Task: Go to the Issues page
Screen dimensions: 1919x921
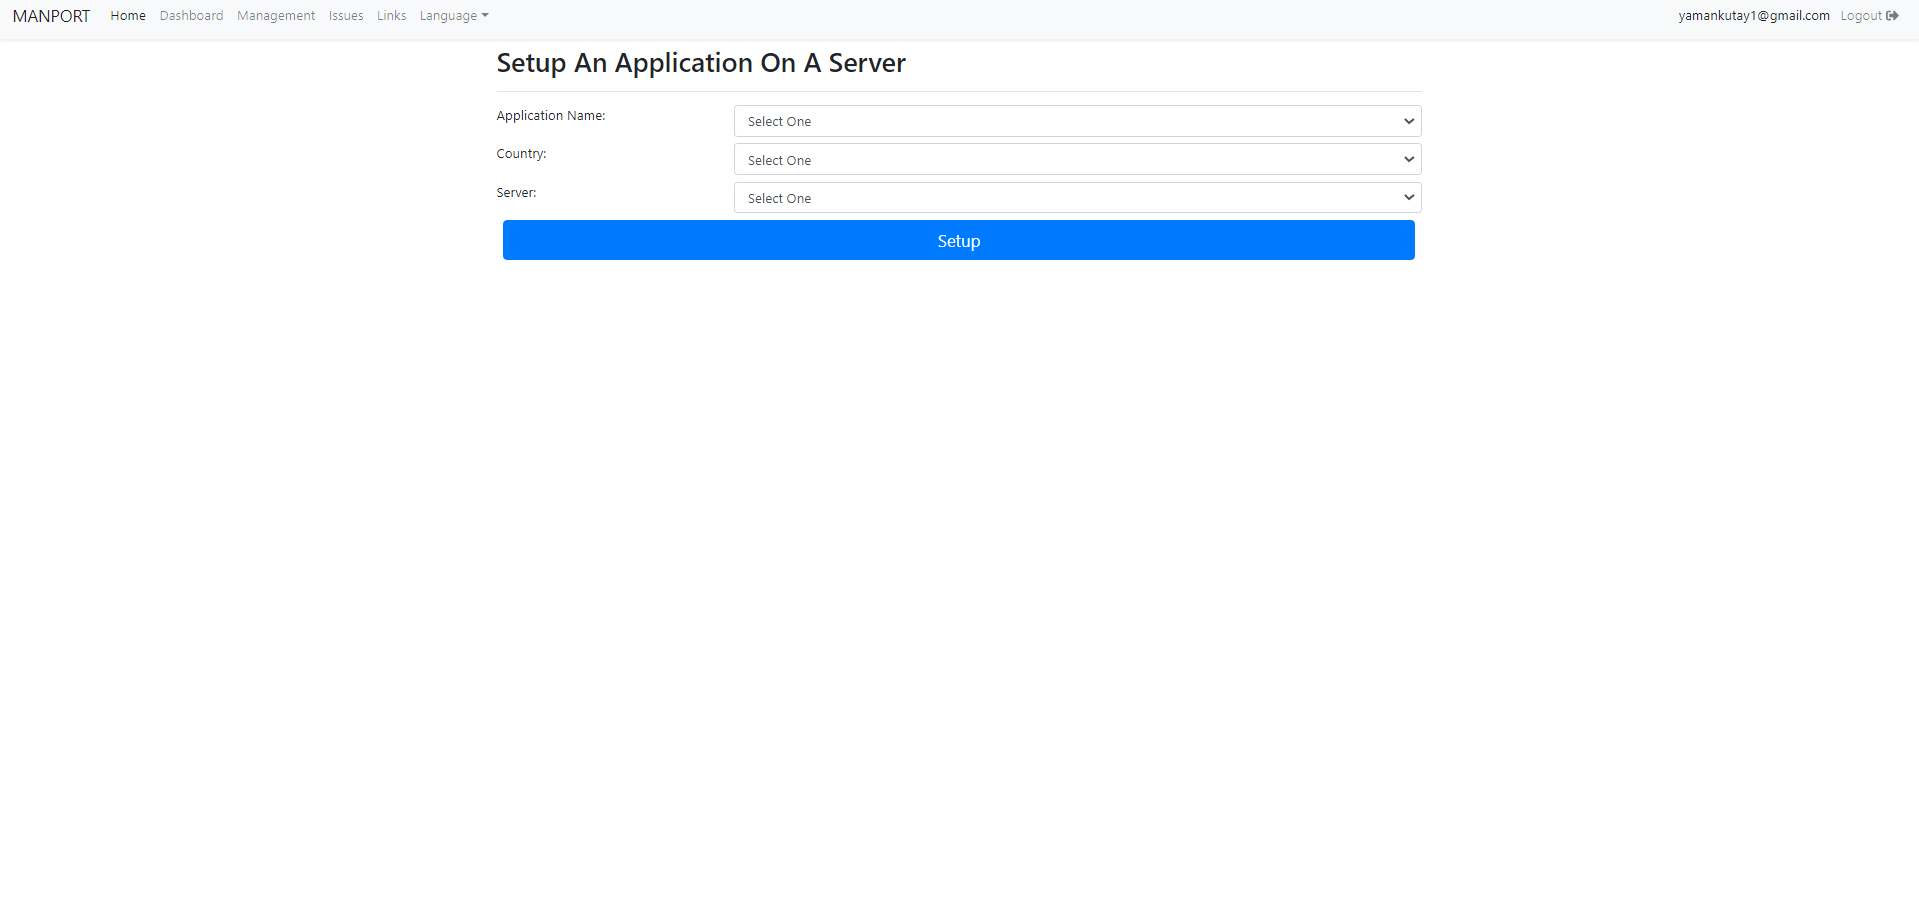Action: pos(345,15)
